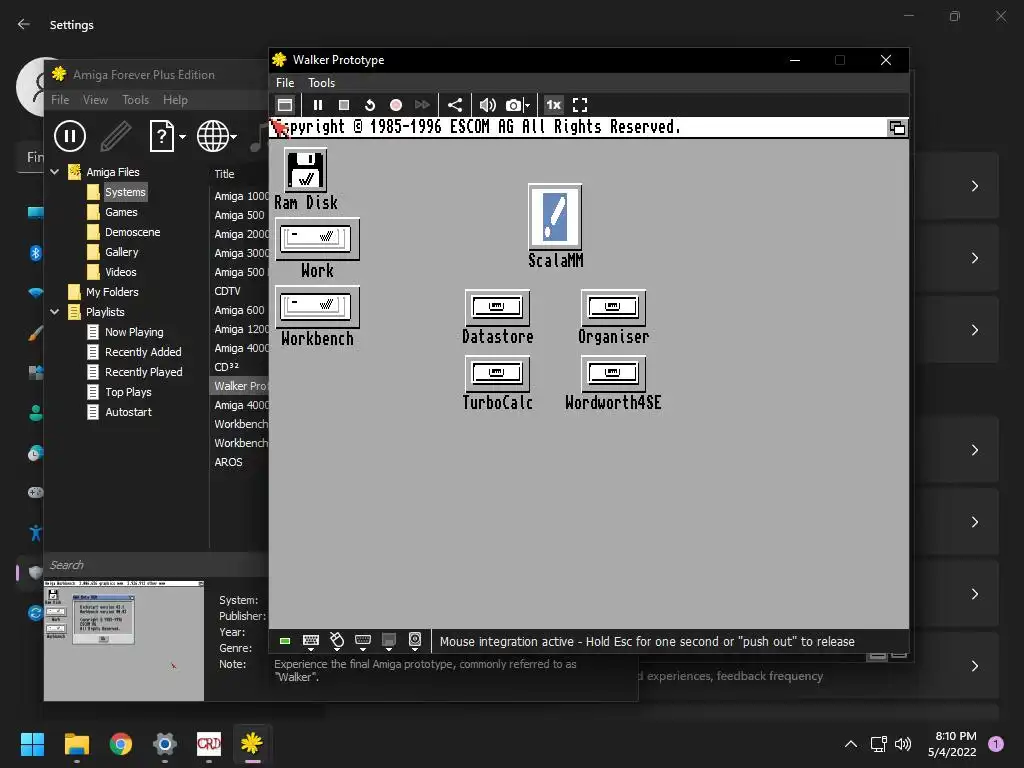1024x768 pixels.
Task: Open the Share icon in emulator toolbar
Action: (x=455, y=105)
